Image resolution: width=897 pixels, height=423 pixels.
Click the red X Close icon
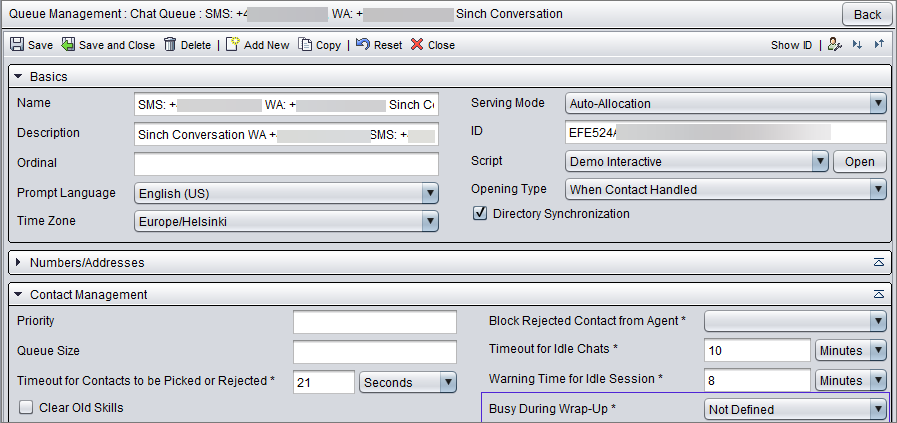[x=417, y=45]
